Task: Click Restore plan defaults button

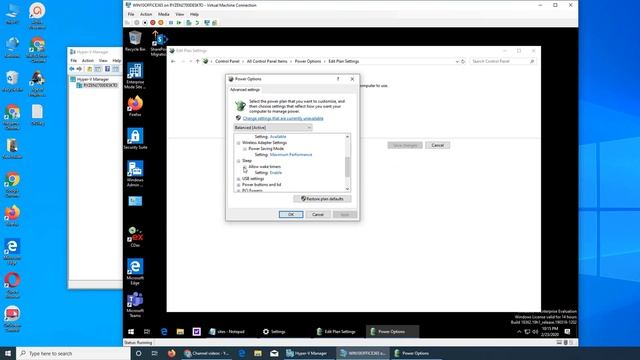Action: click(x=322, y=199)
